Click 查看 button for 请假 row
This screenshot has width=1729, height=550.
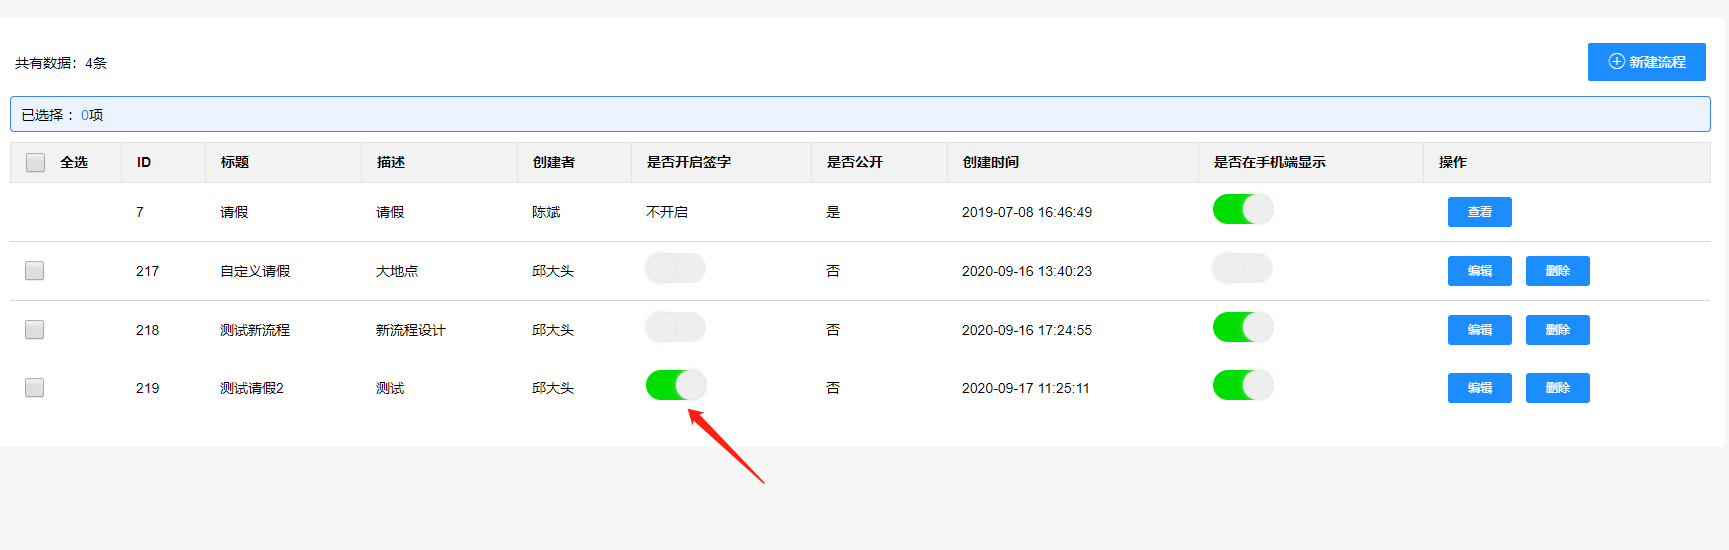coord(1479,212)
